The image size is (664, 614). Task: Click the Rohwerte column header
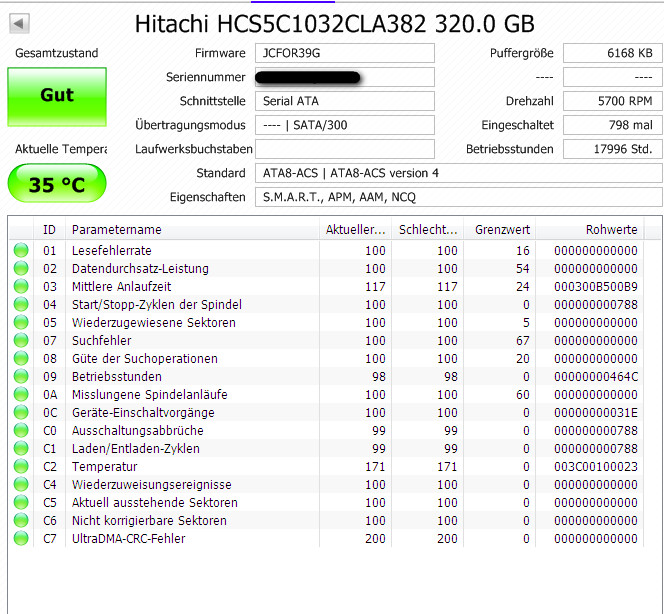tap(589, 230)
